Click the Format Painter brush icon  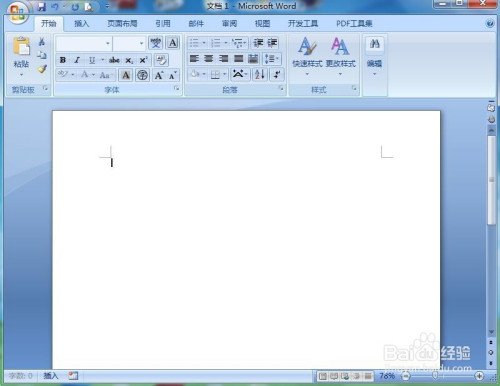click(x=42, y=69)
